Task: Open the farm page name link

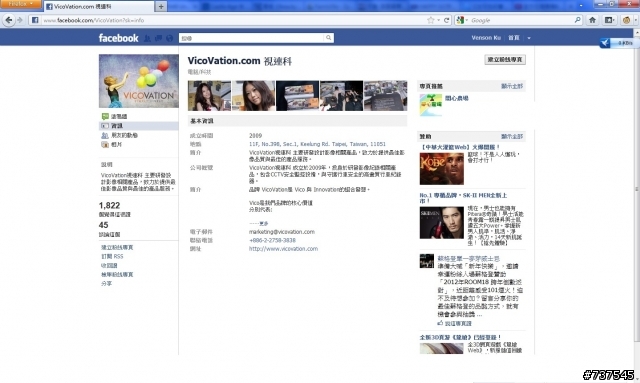Action: (x=456, y=98)
